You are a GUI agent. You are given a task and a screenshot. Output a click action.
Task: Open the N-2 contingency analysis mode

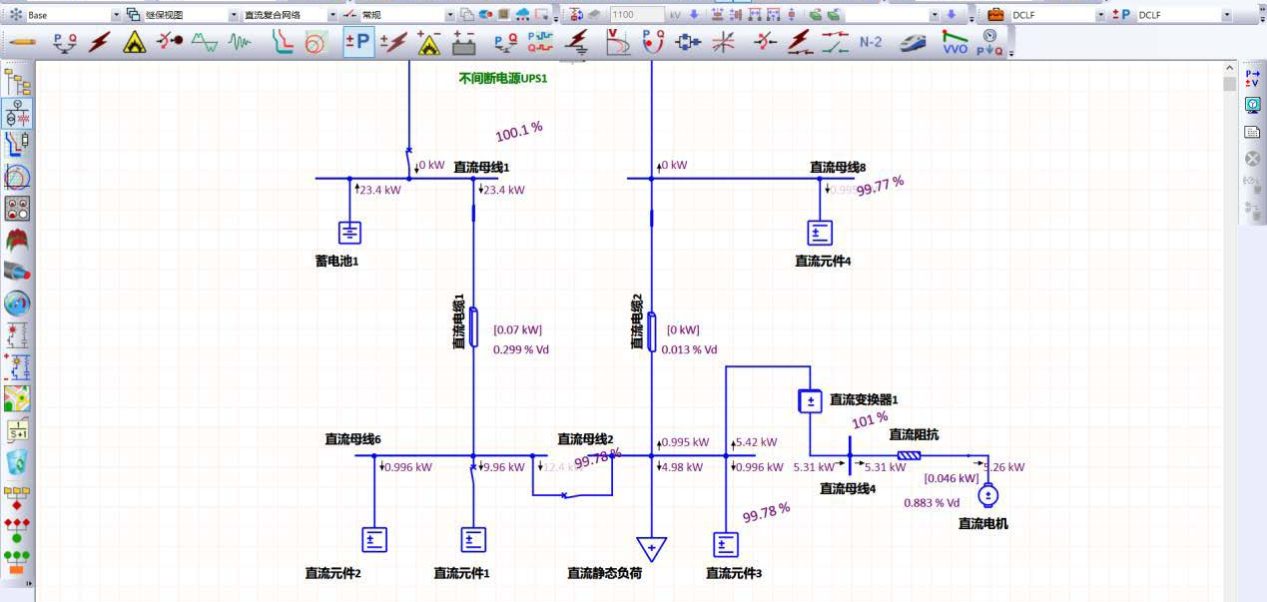tap(871, 43)
